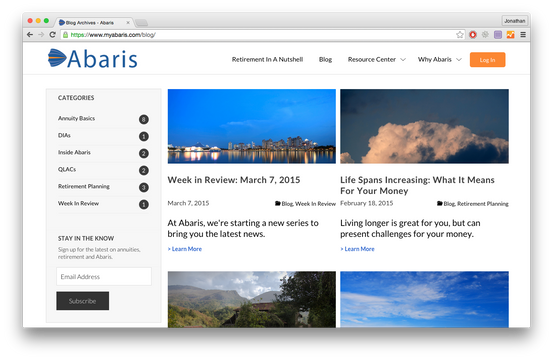Click the gray gear extension icon
The image size is (553, 360).
pos(485,35)
